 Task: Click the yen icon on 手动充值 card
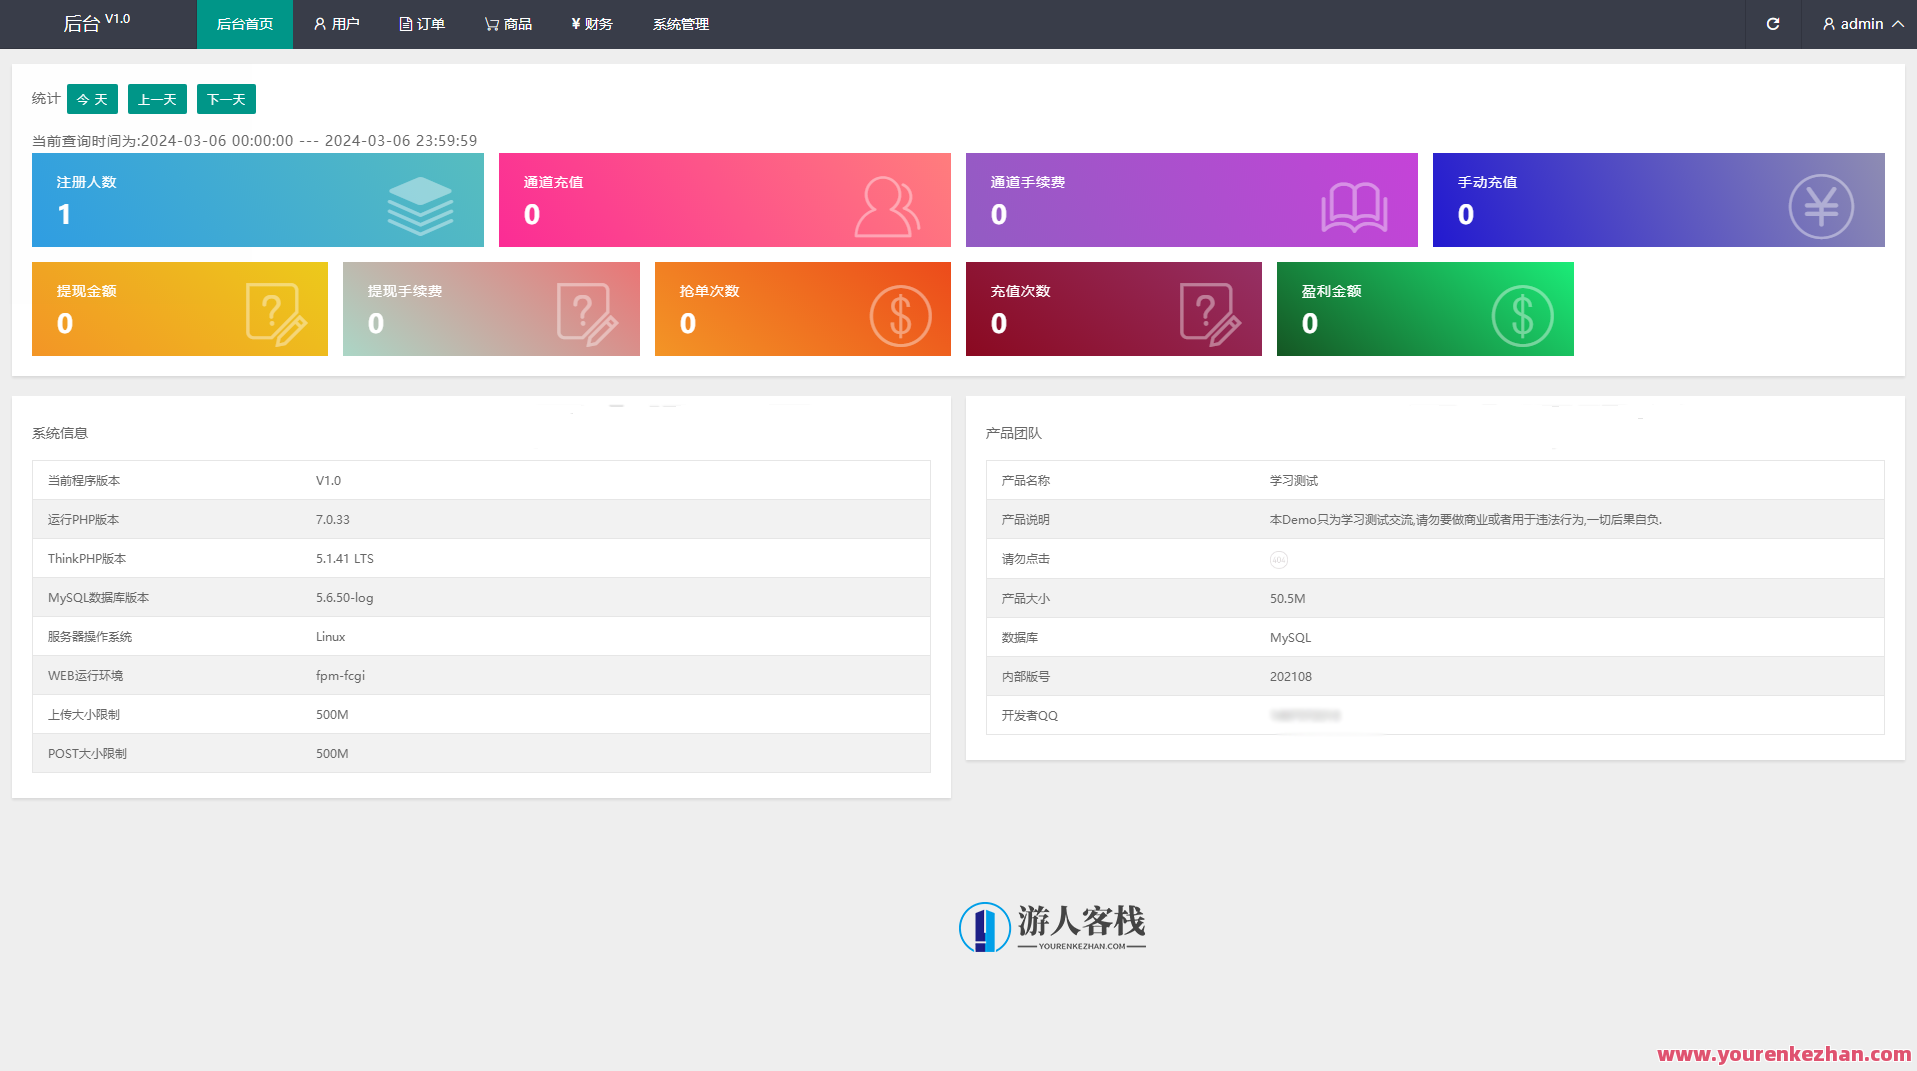1820,207
